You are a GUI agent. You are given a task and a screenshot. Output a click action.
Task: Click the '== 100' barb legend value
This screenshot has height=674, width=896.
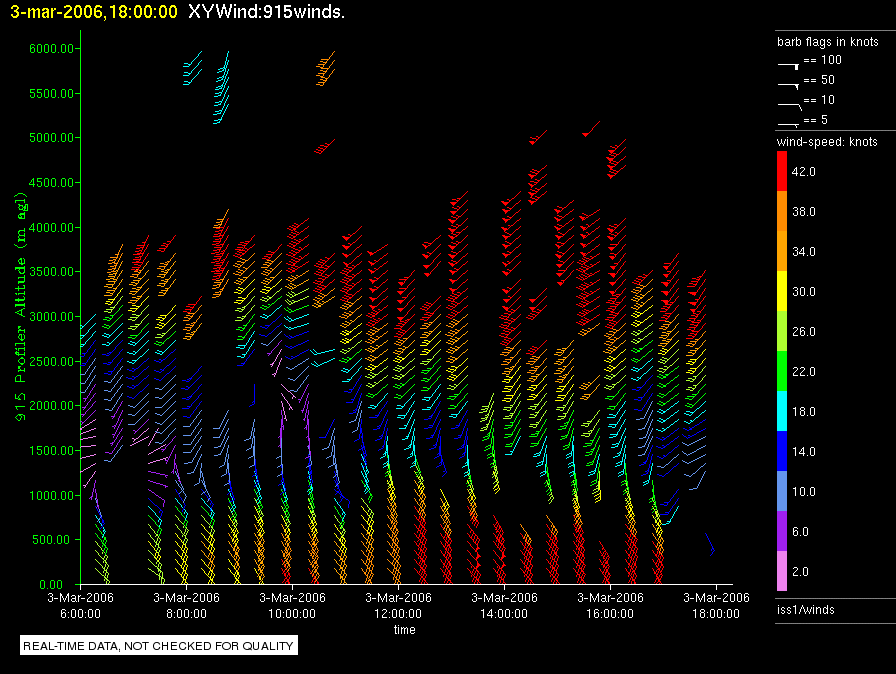coord(823,60)
